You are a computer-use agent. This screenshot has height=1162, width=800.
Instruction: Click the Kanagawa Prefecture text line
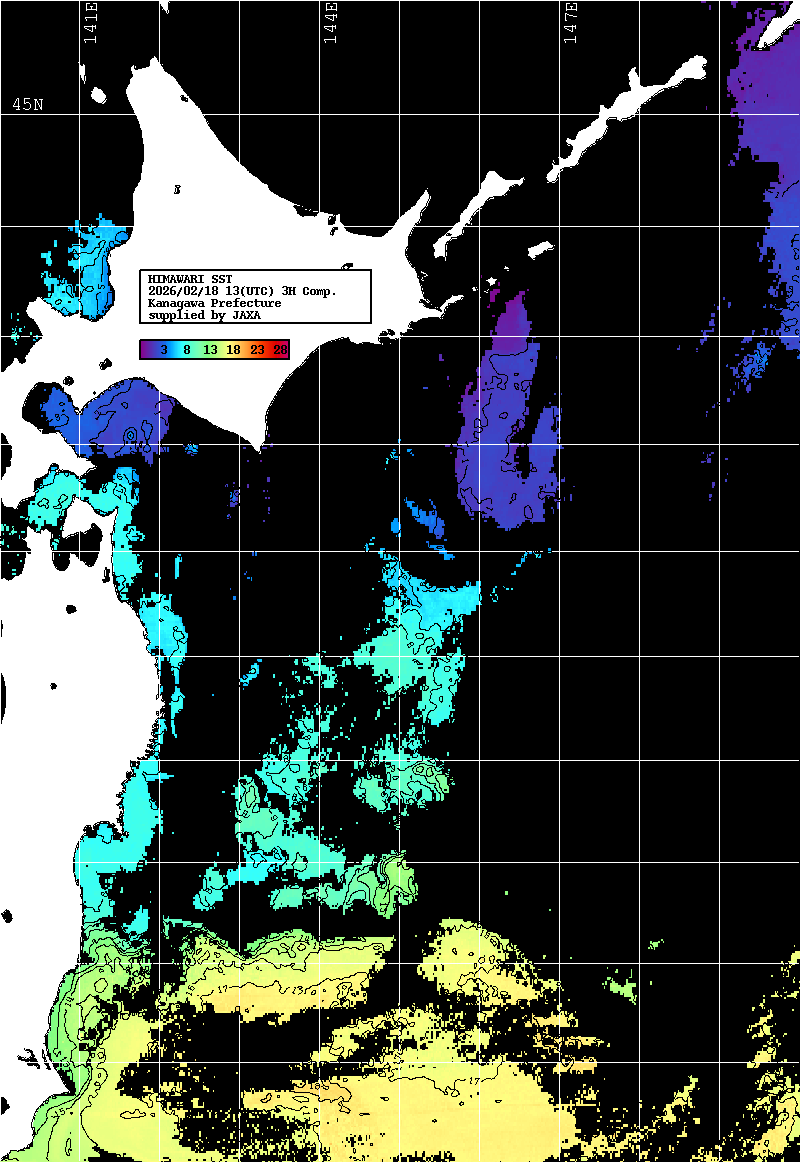pyautogui.click(x=214, y=303)
